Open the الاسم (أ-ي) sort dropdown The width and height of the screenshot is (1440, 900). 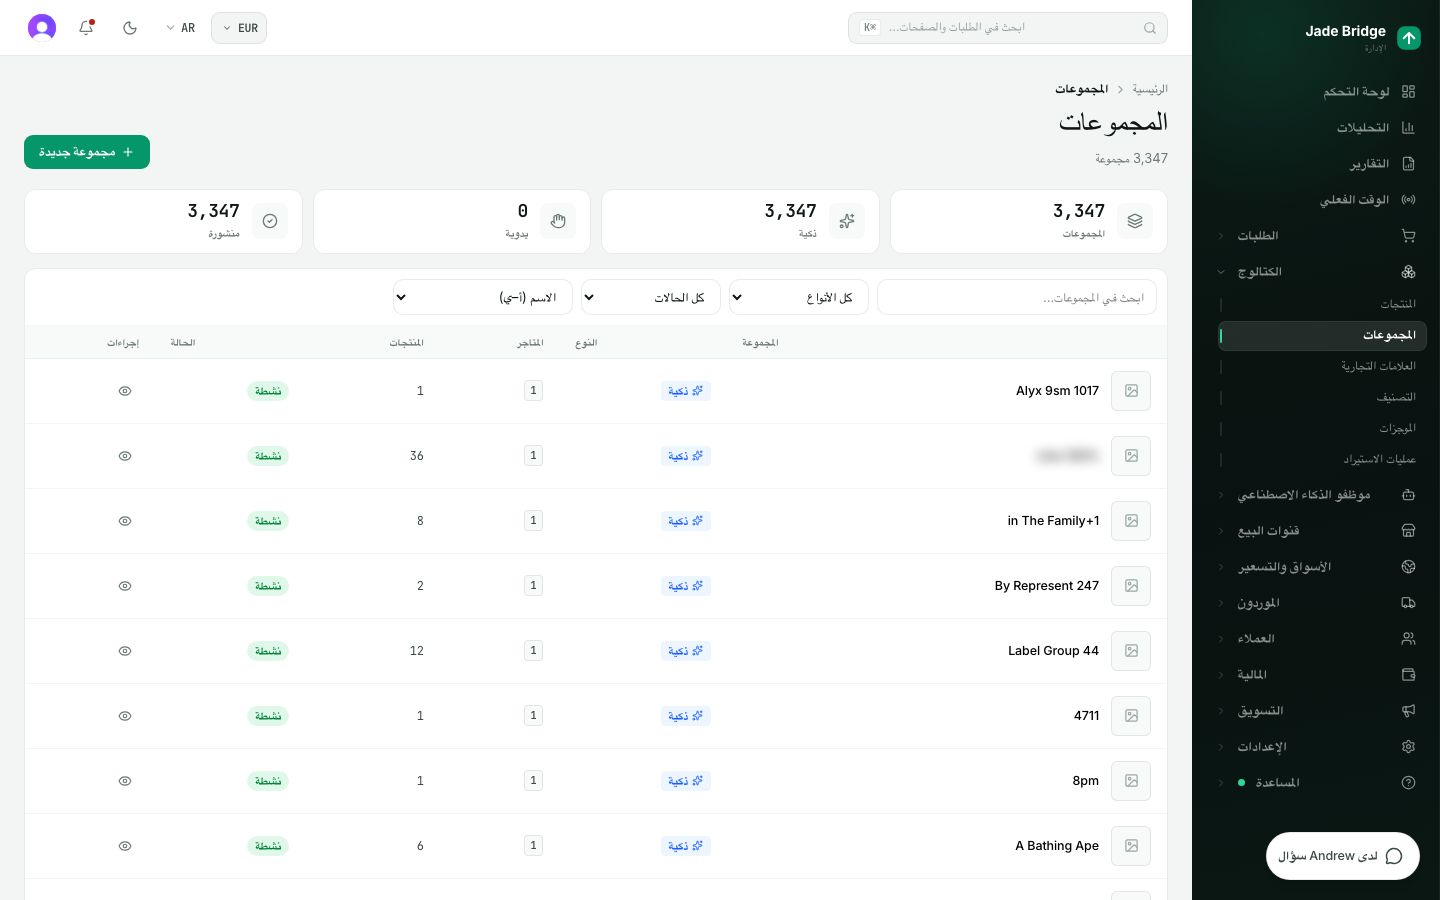[483, 298]
